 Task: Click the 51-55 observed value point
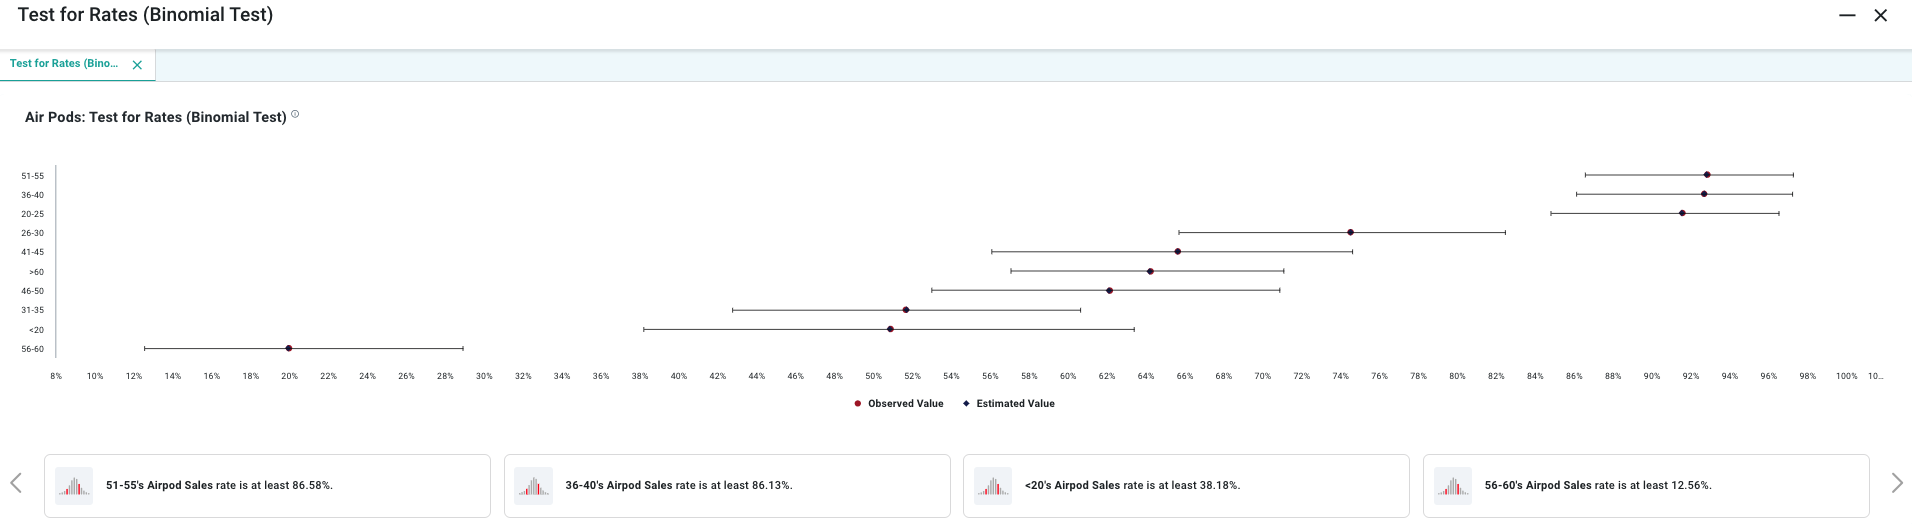[x=1707, y=175]
